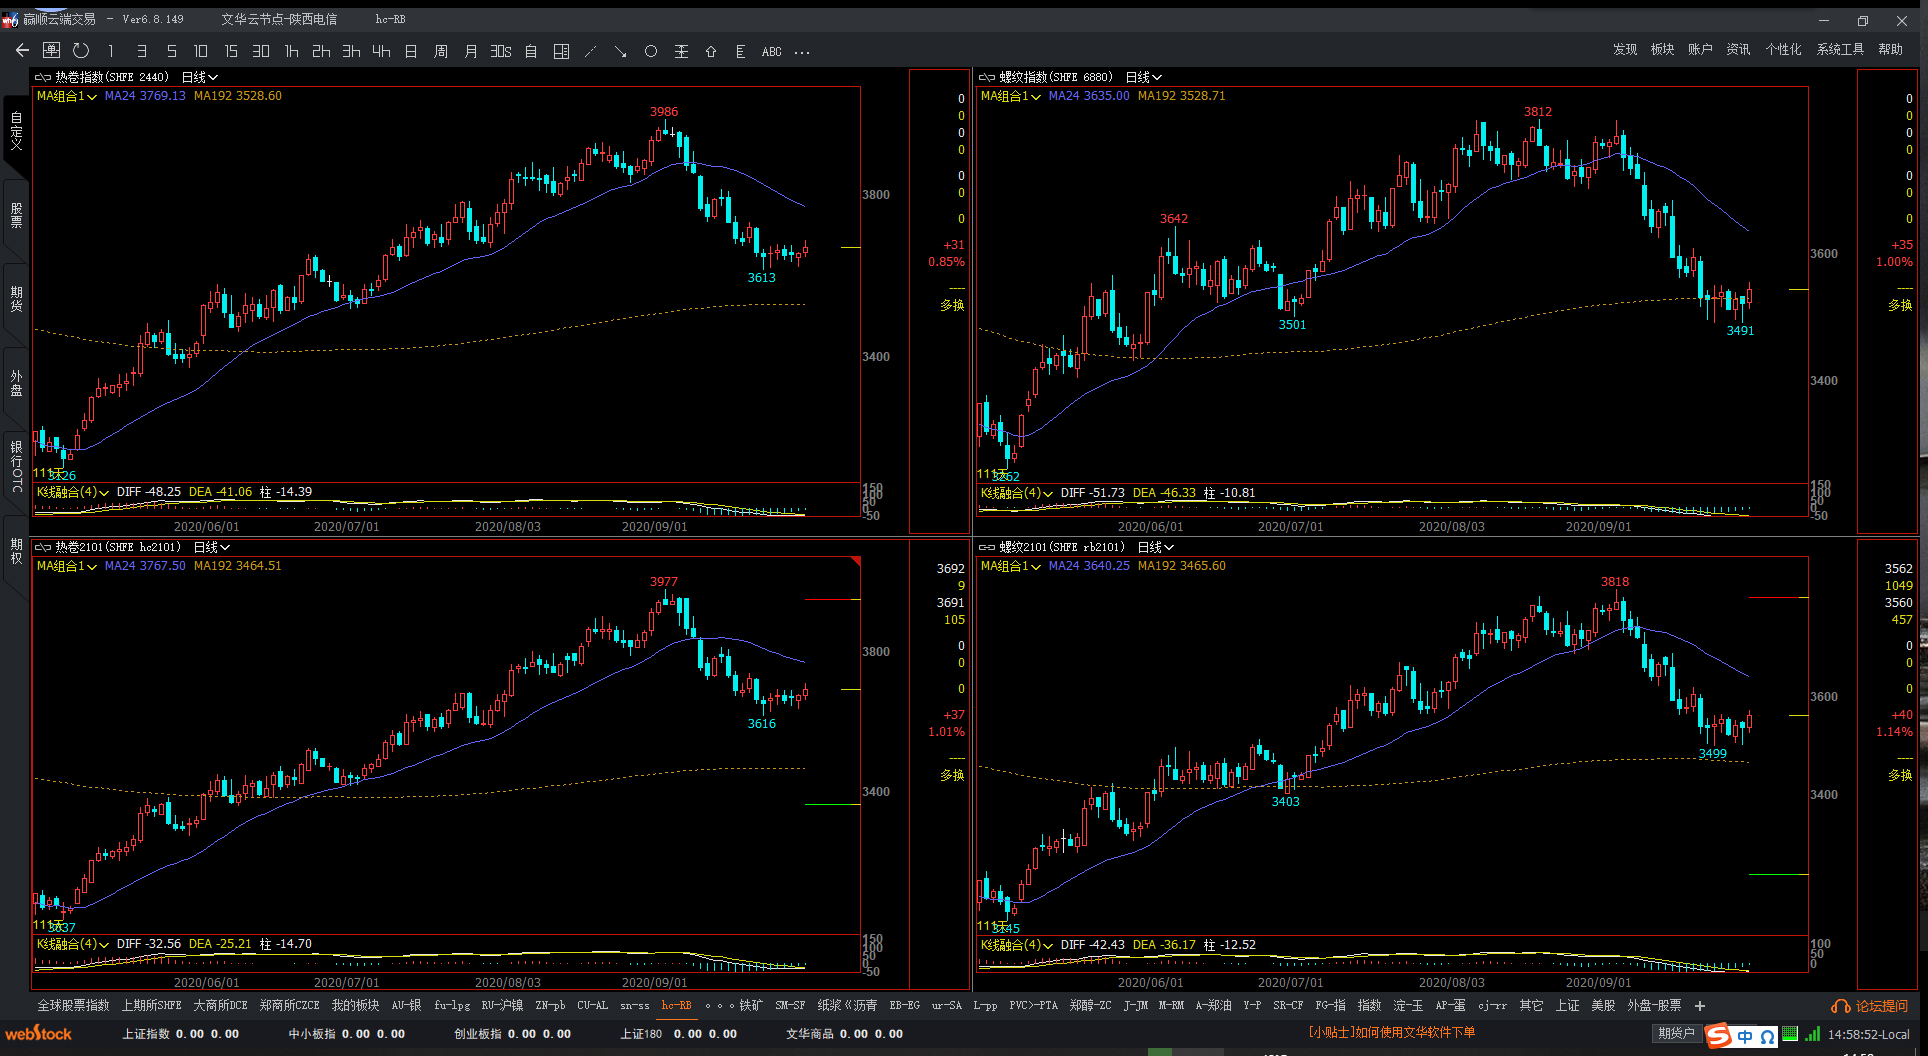Click the 论坛提问 link
This screenshot has height=1056, width=1928.
(1871, 1006)
